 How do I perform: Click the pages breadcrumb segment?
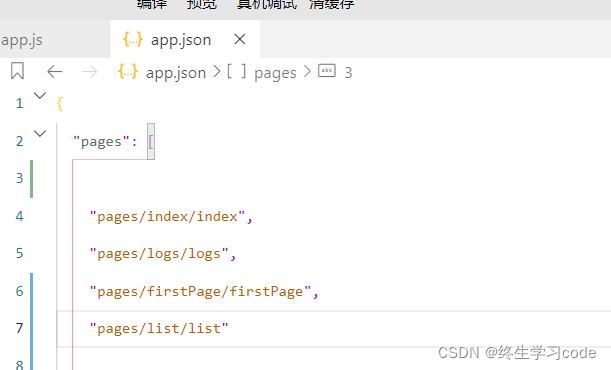pos(275,73)
